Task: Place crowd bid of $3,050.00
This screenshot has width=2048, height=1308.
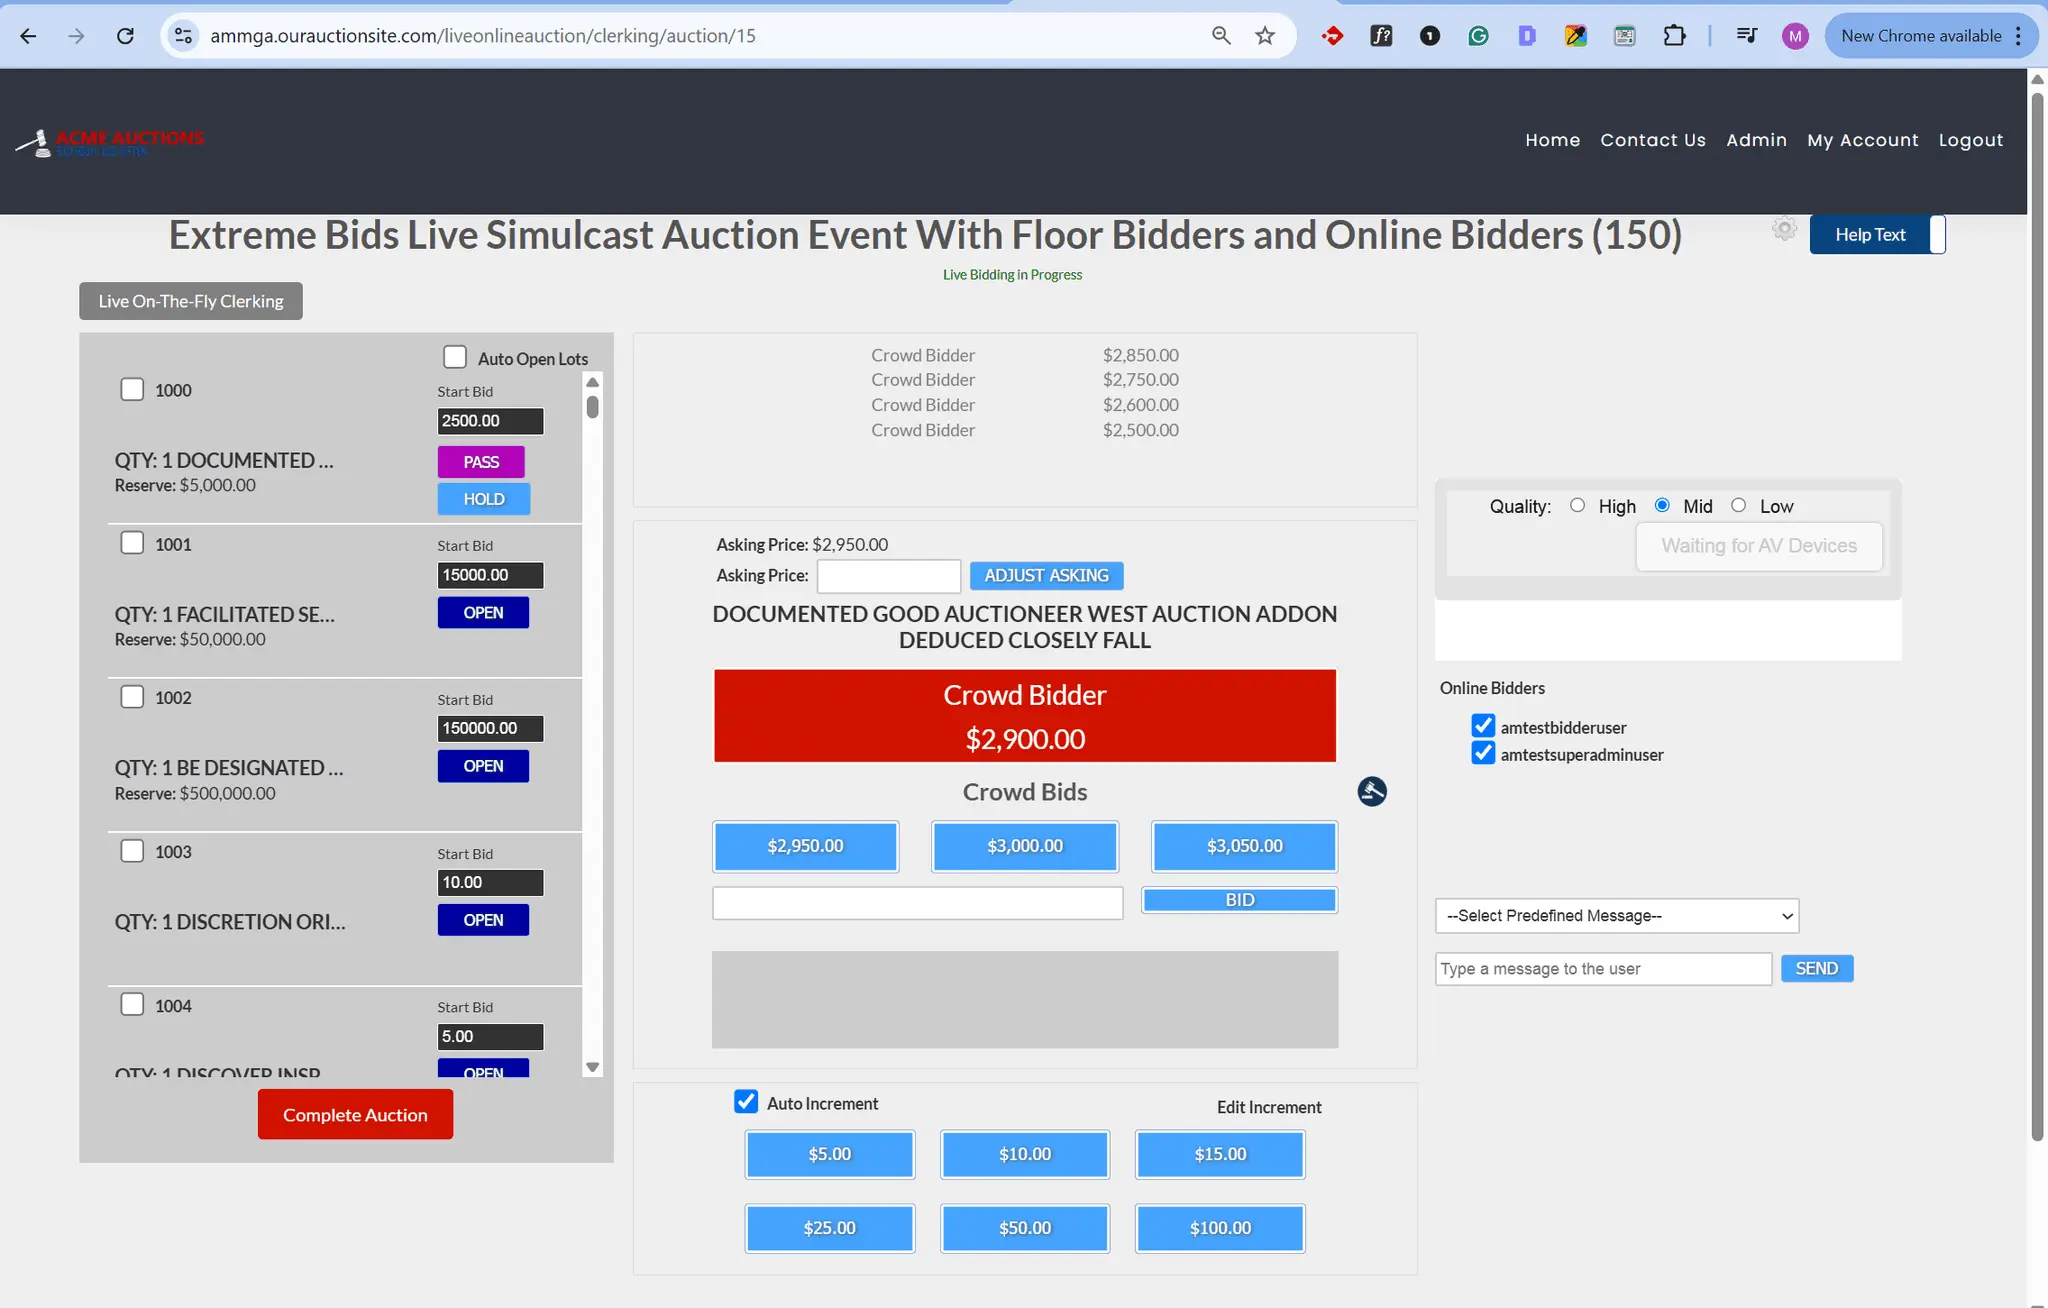Action: (x=1244, y=846)
